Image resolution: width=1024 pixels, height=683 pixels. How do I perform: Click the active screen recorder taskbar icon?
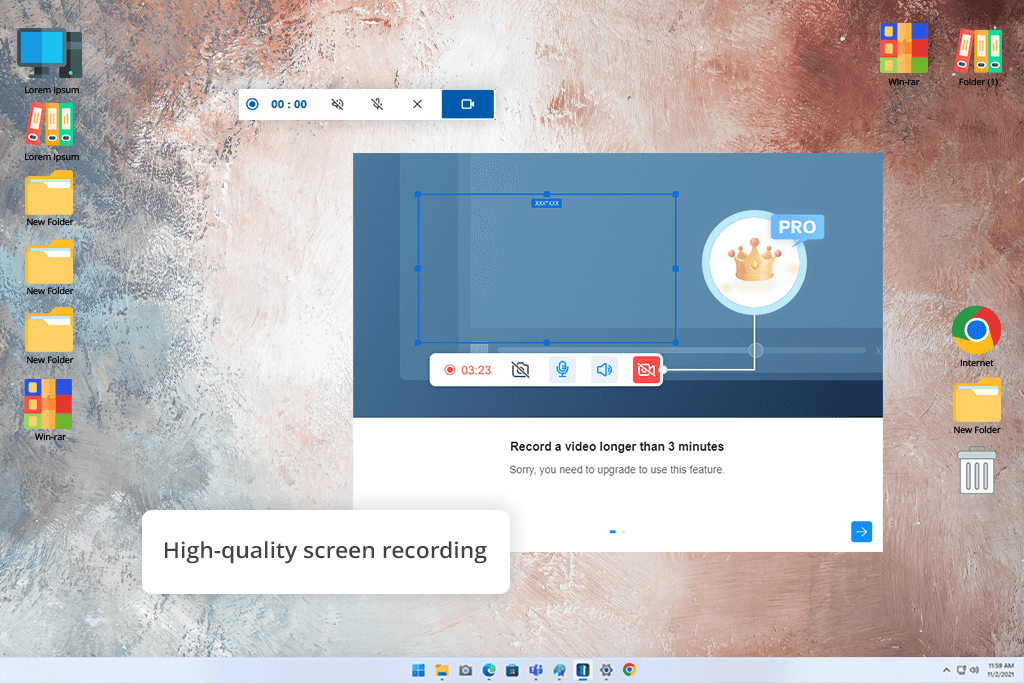[583, 670]
